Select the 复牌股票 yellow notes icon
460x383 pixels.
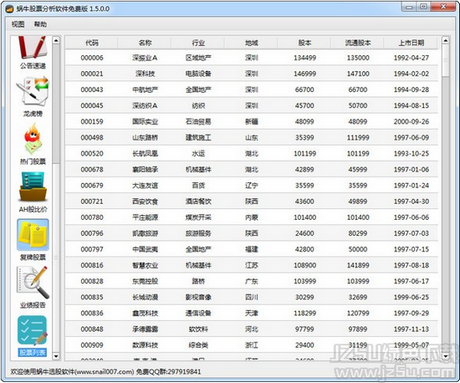pyautogui.click(x=33, y=235)
